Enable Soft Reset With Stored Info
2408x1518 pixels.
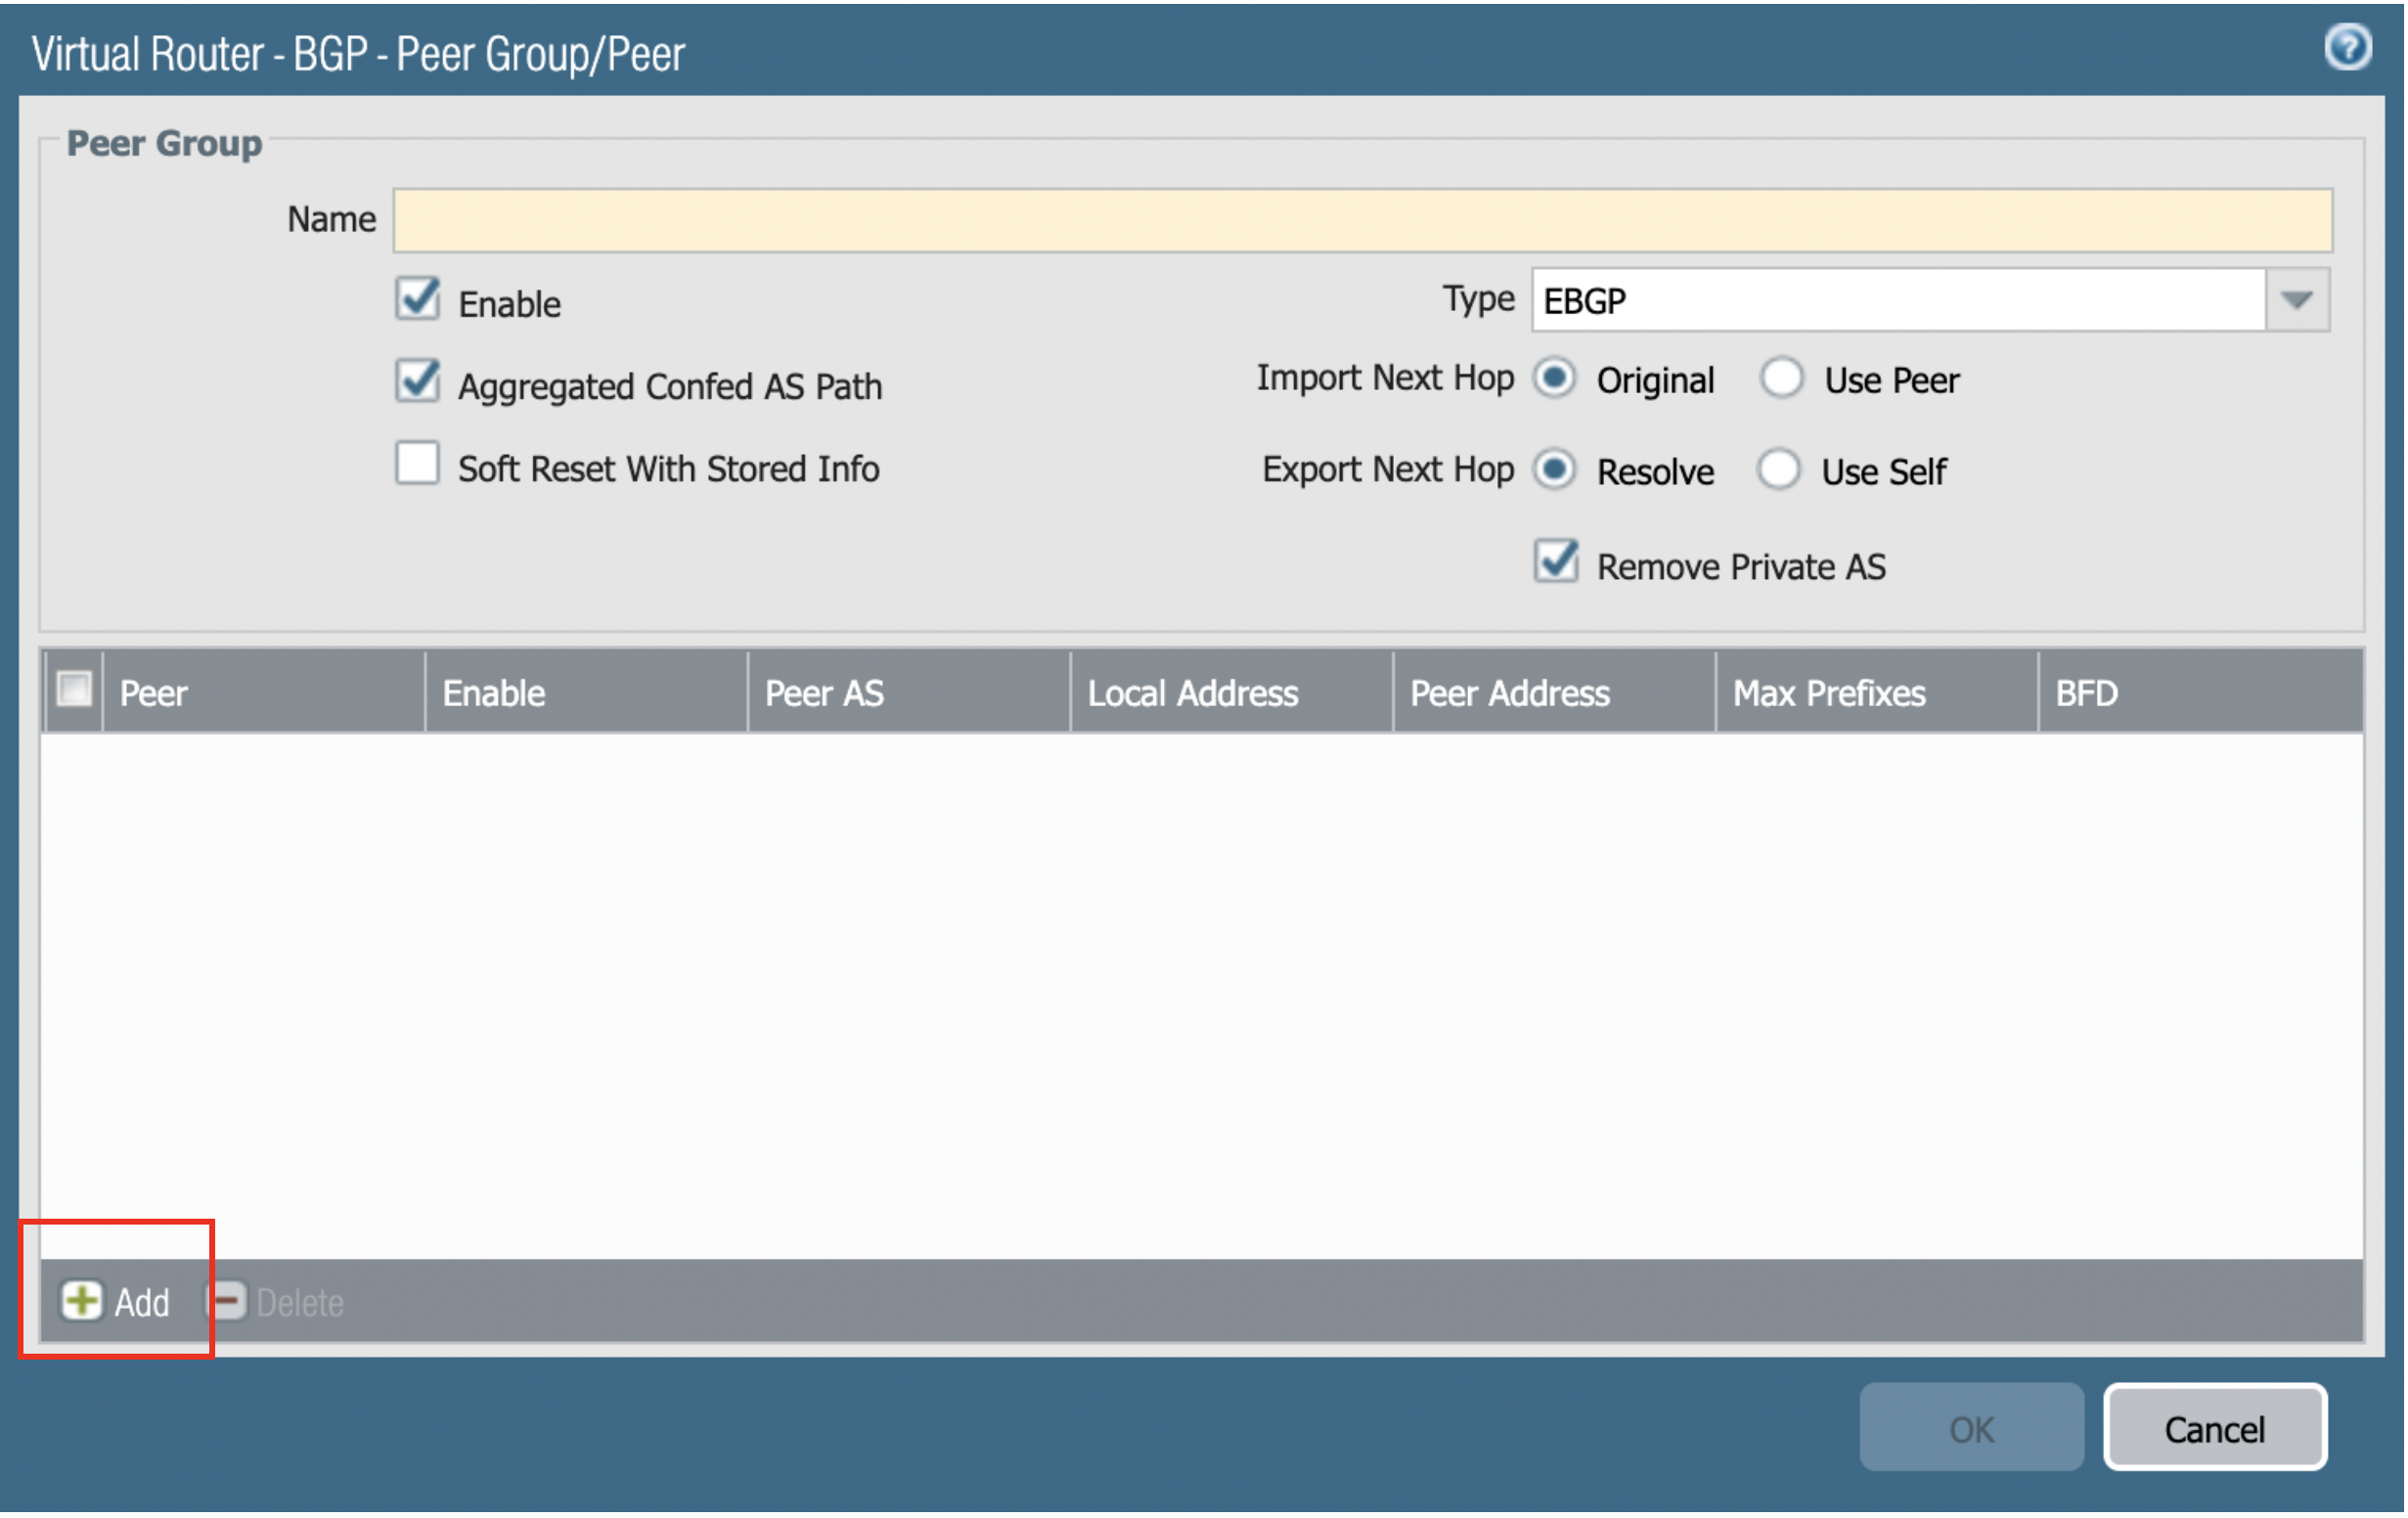(417, 465)
